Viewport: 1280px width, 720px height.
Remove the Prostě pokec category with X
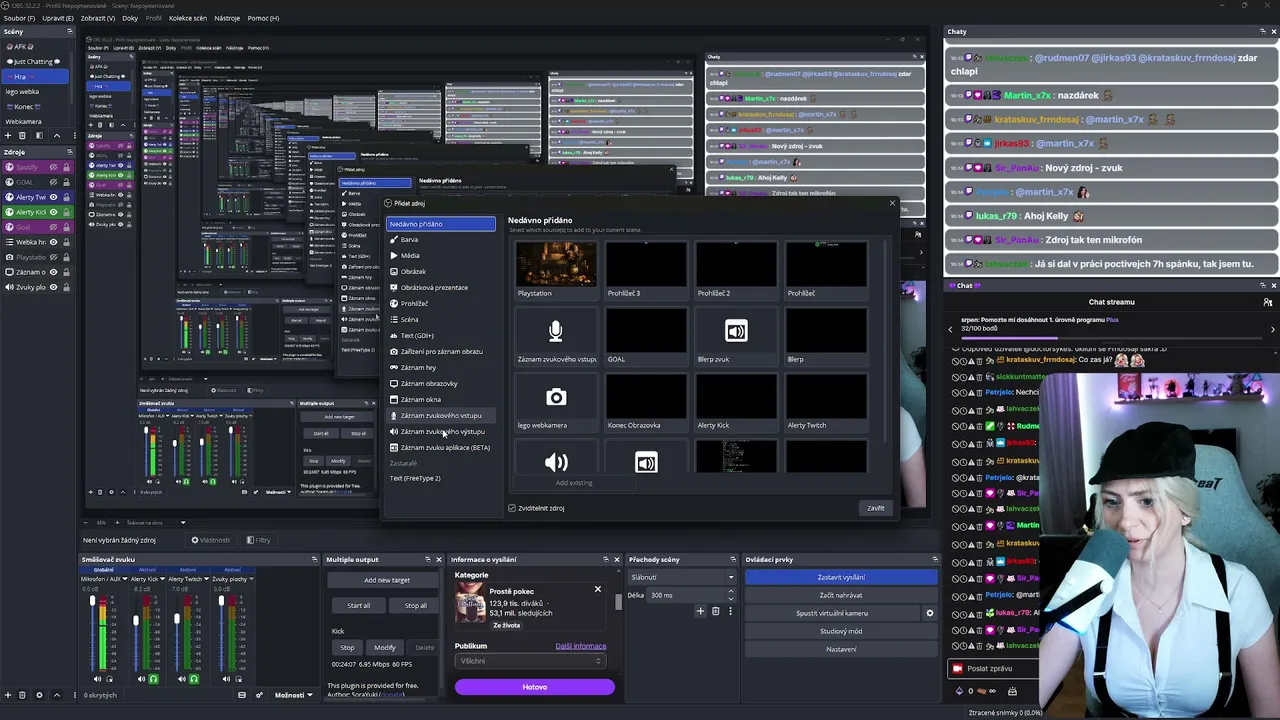[598, 589]
